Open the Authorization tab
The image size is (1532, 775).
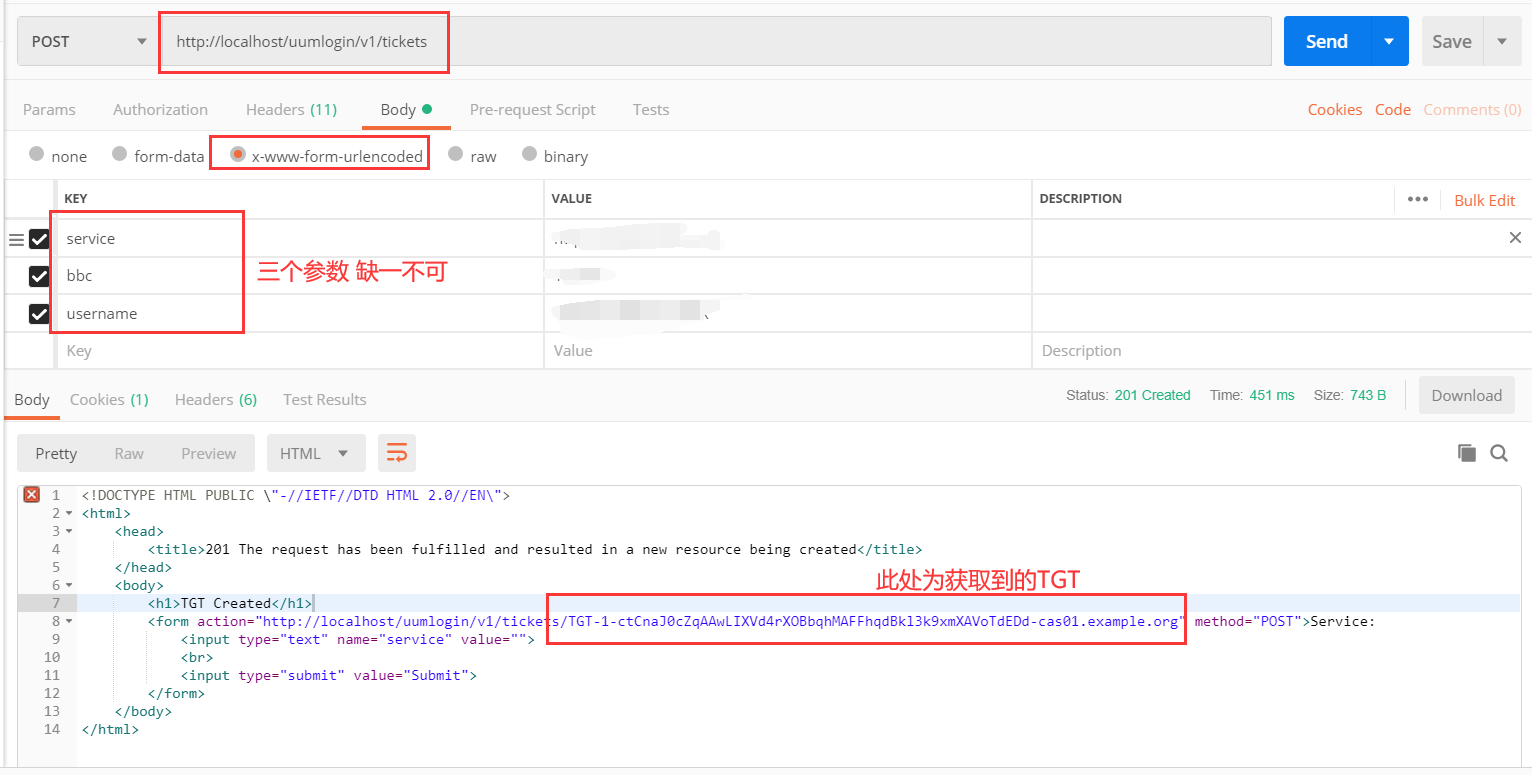[x=160, y=109]
